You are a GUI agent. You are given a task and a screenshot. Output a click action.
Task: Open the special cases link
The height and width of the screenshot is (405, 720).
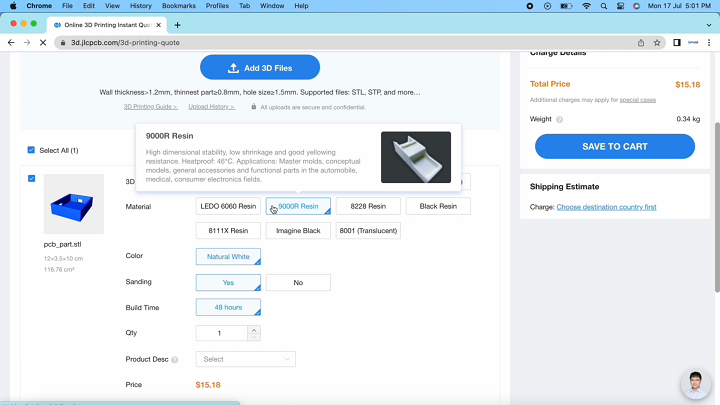638,100
